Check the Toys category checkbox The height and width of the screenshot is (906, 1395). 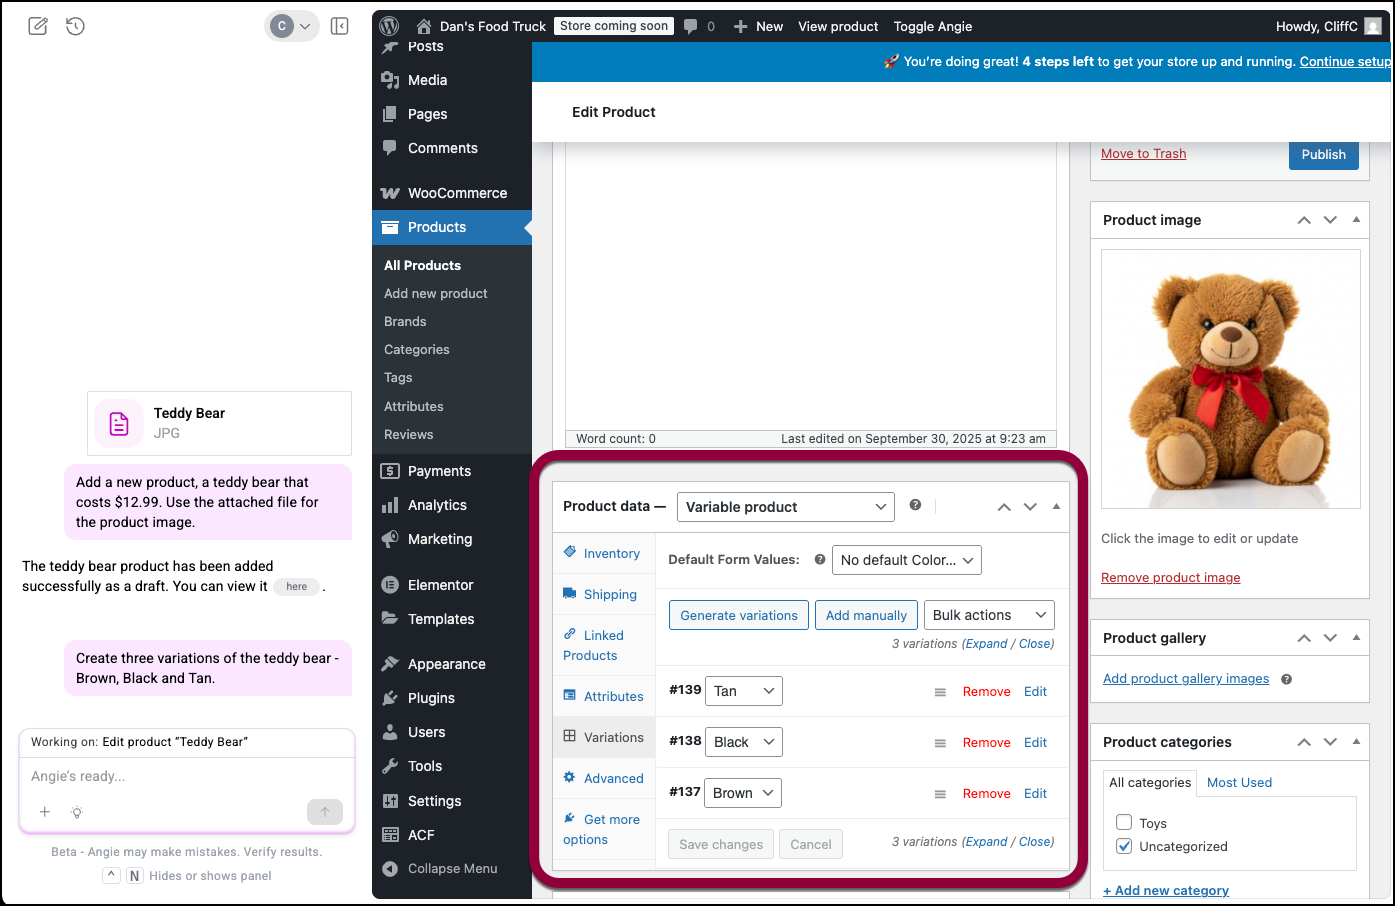pos(1124,822)
